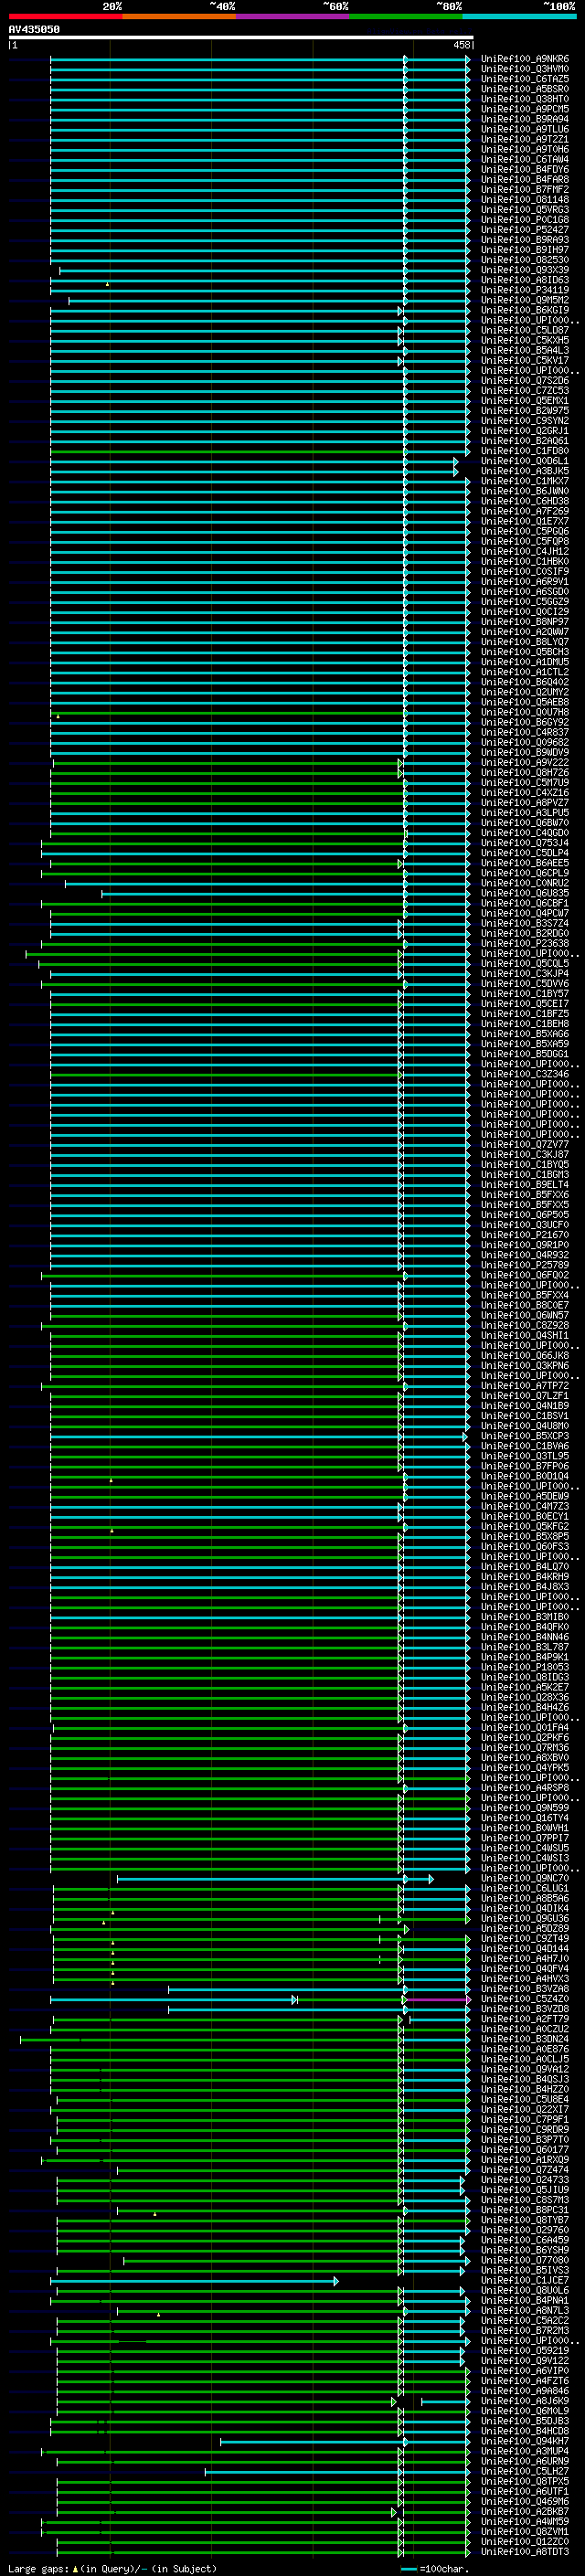Select label UniRef100_A2BKB7
The height and width of the screenshot is (2576, 585).
coord(525,2511)
